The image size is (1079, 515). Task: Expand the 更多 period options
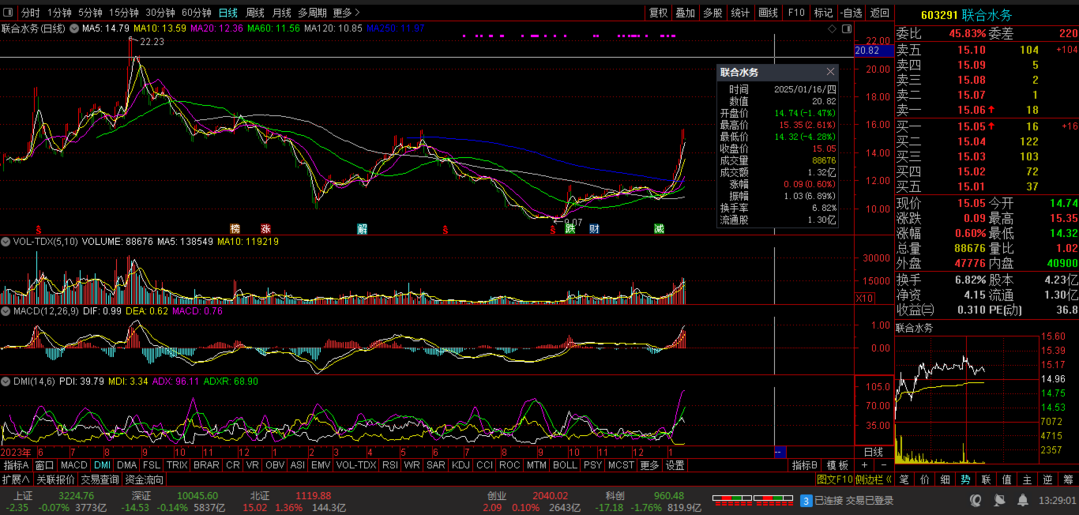[x=345, y=13]
